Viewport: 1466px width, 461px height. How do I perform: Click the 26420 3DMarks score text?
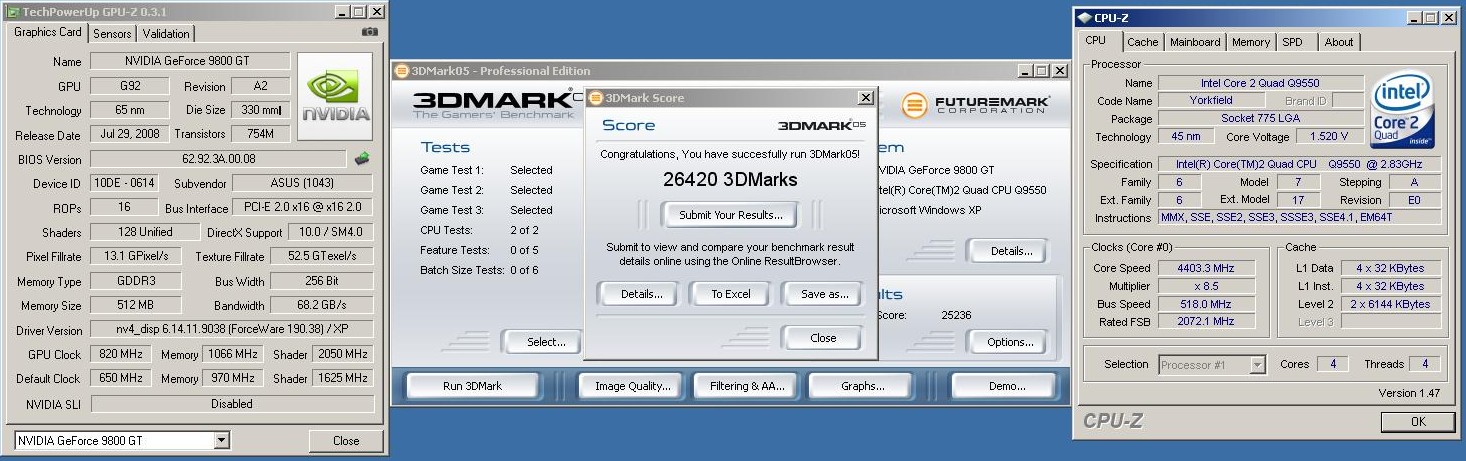(x=730, y=180)
